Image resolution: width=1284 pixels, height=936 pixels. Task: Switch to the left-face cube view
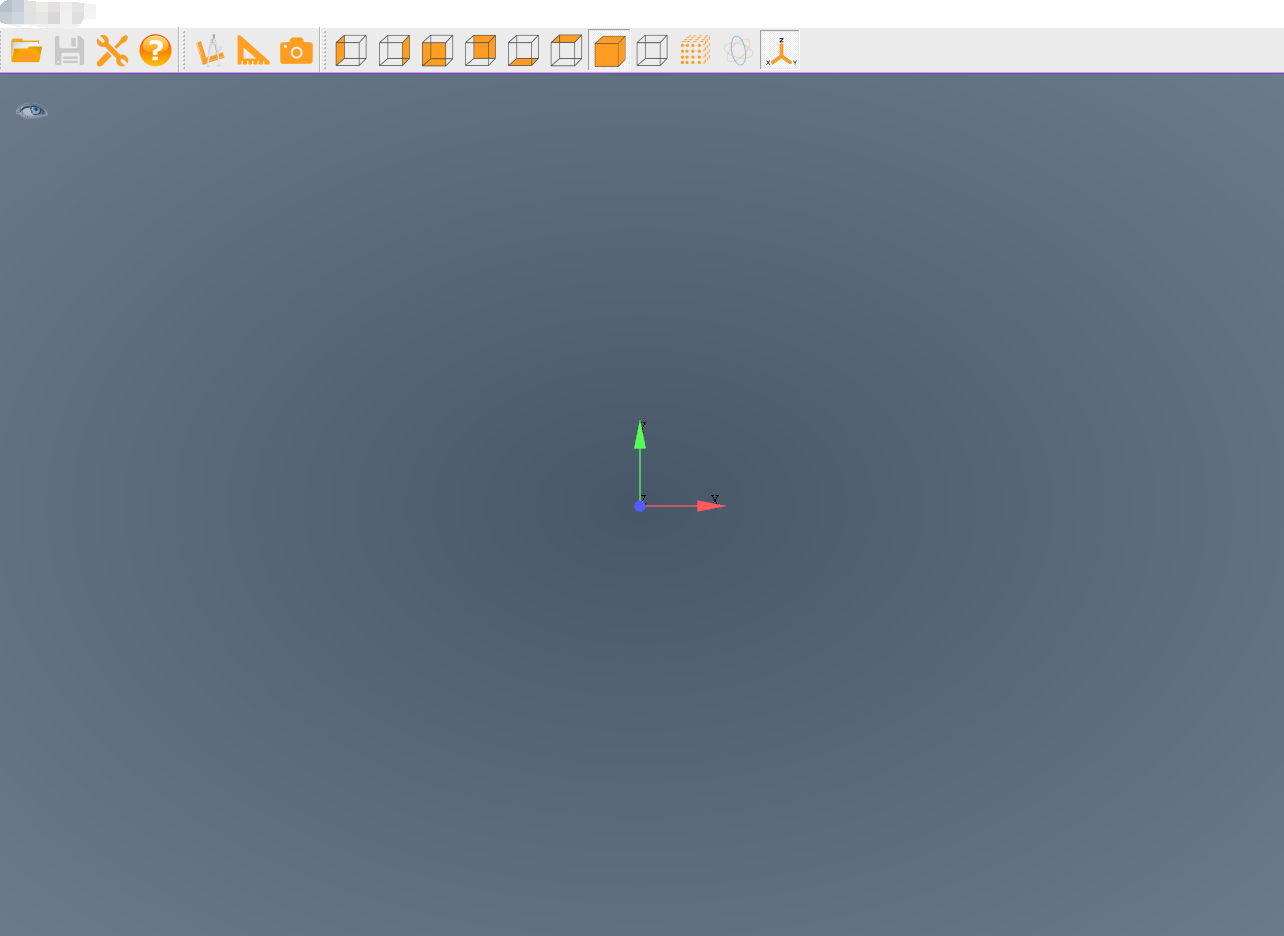click(351, 50)
